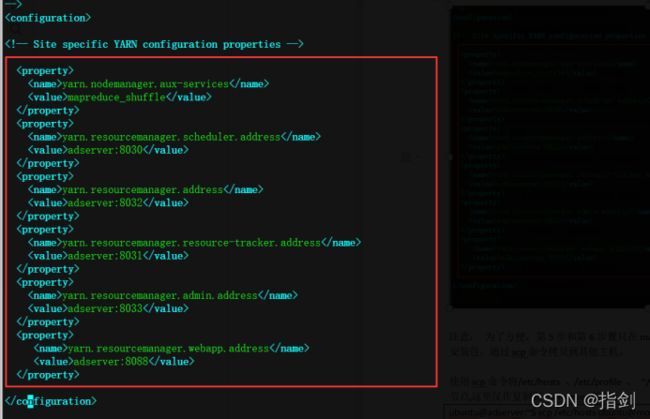Place cursor on adserver:8032 value
The image size is (650, 419).
pos(105,203)
